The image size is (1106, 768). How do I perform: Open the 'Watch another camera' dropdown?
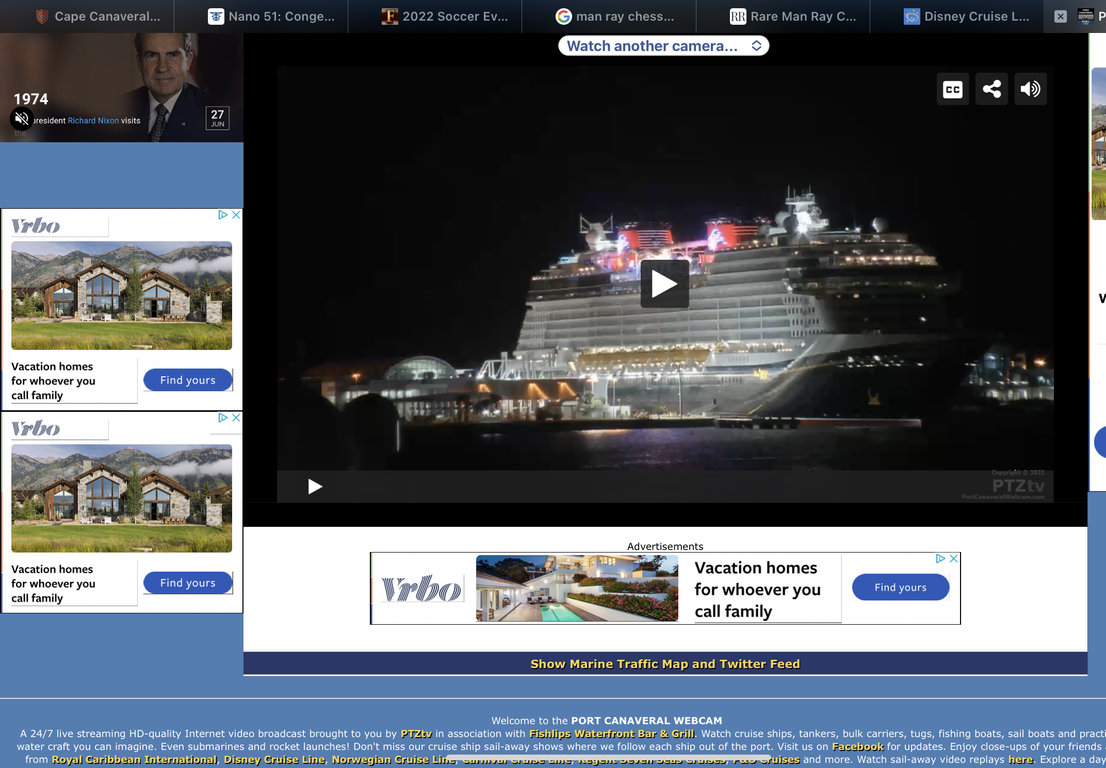[663, 46]
